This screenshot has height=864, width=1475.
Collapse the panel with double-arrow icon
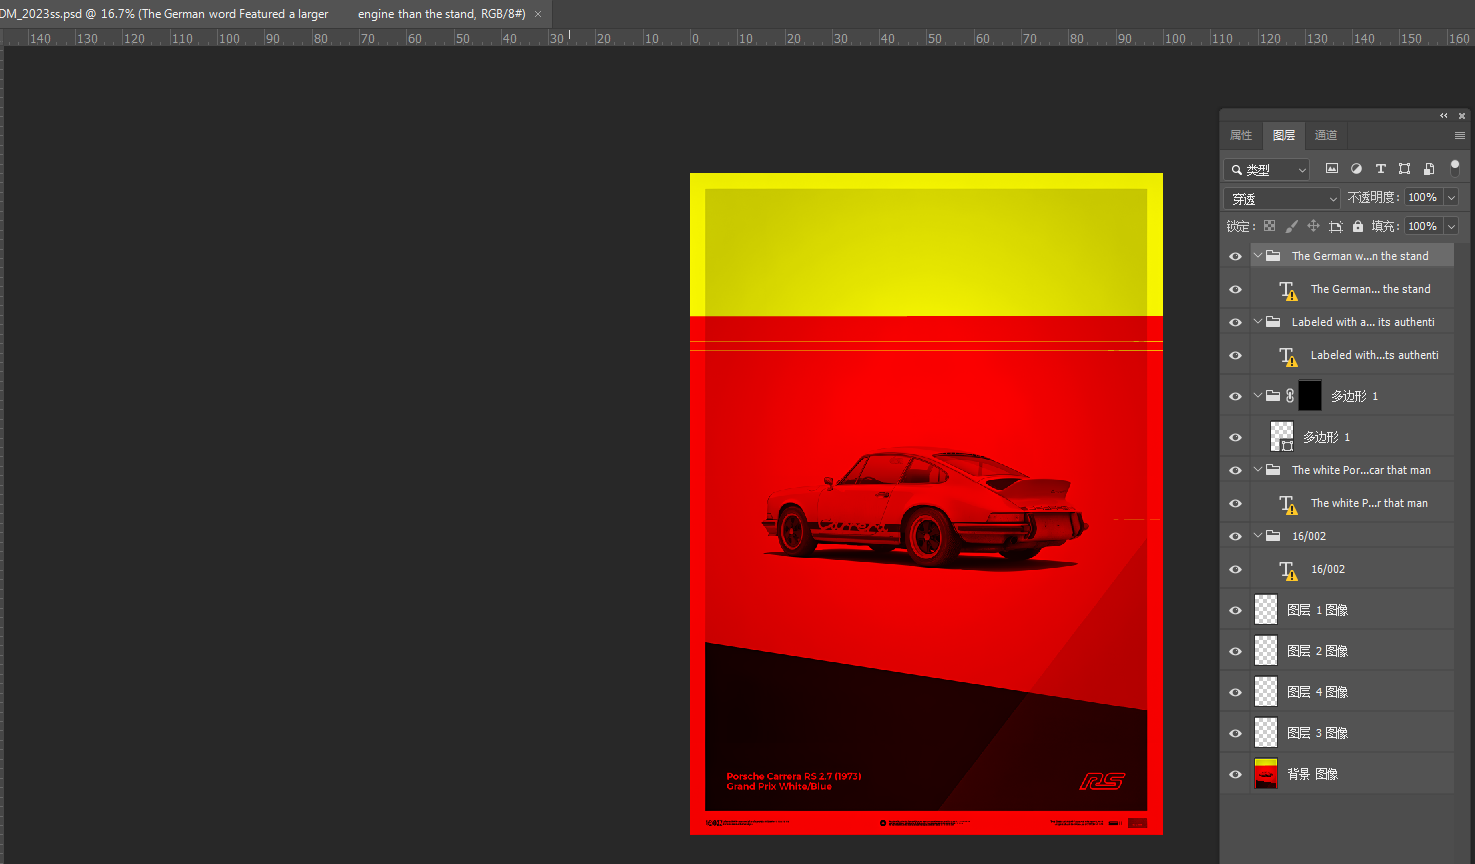pos(1443,116)
